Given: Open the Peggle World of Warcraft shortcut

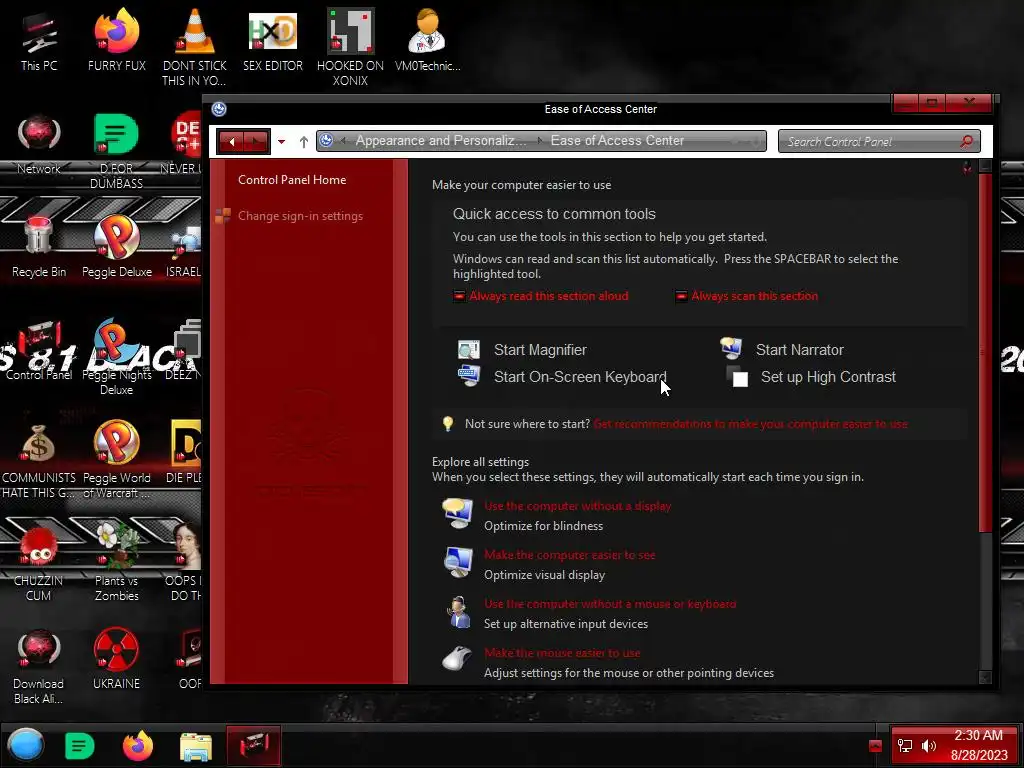Looking at the screenshot, I should [x=116, y=459].
